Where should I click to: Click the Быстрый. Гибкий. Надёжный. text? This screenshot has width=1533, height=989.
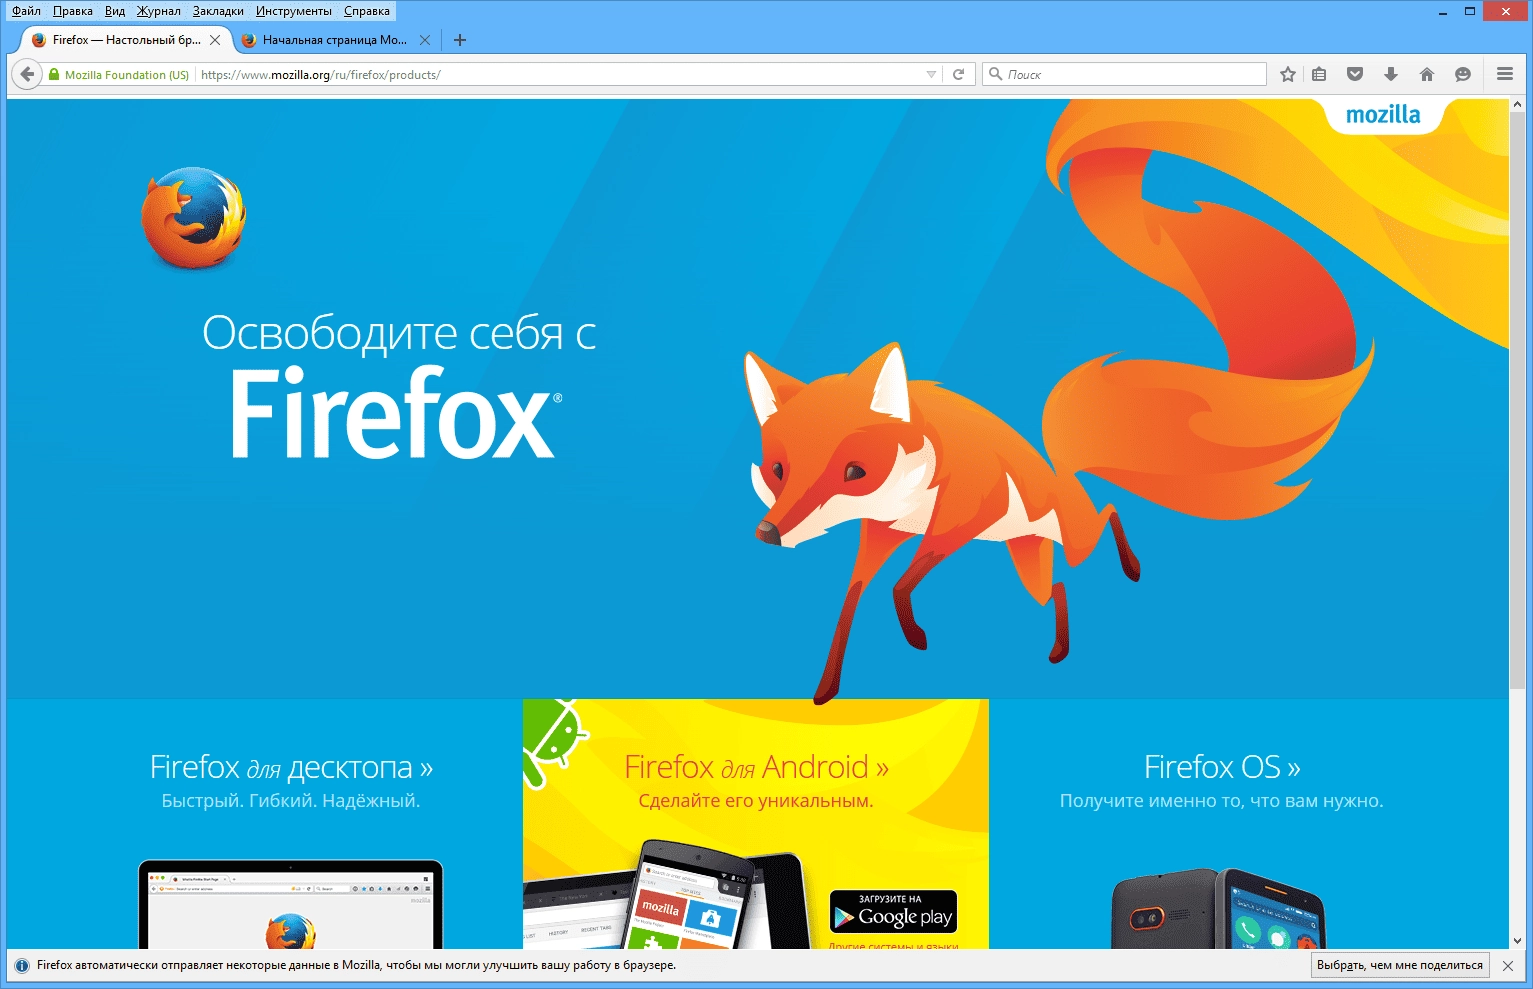tap(291, 801)
